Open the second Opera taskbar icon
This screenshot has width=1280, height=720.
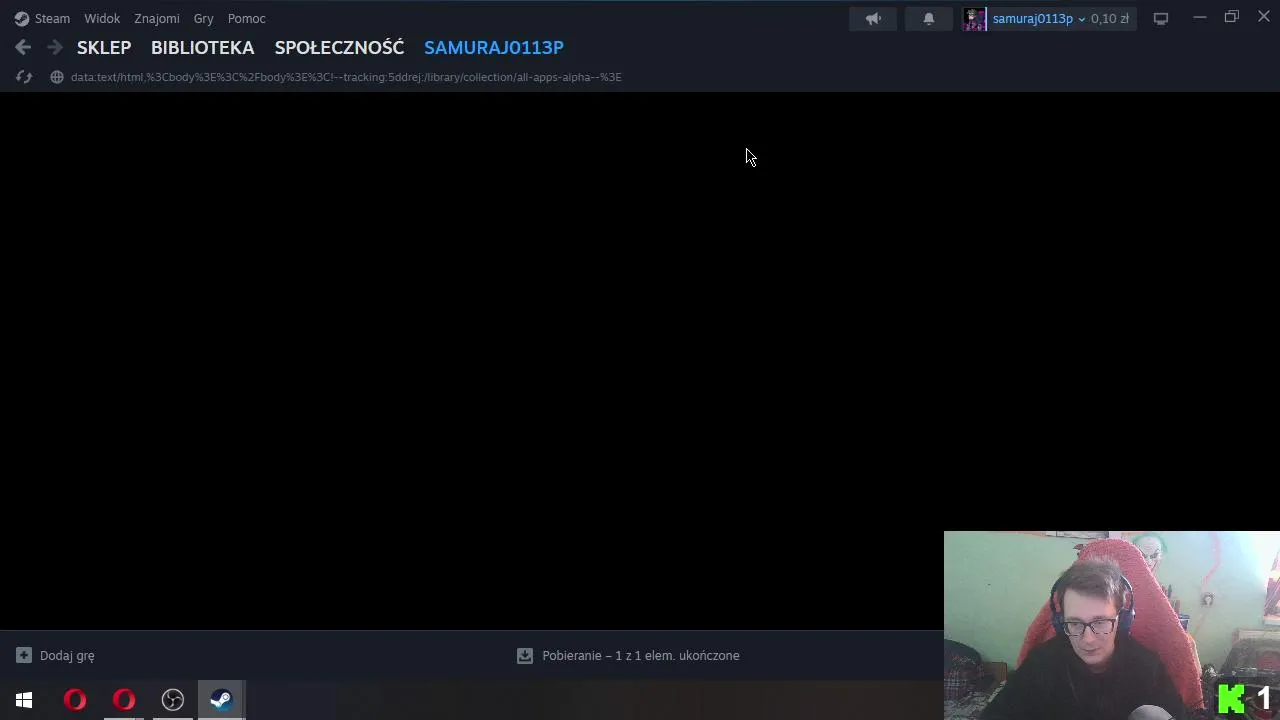pos(124,700)
